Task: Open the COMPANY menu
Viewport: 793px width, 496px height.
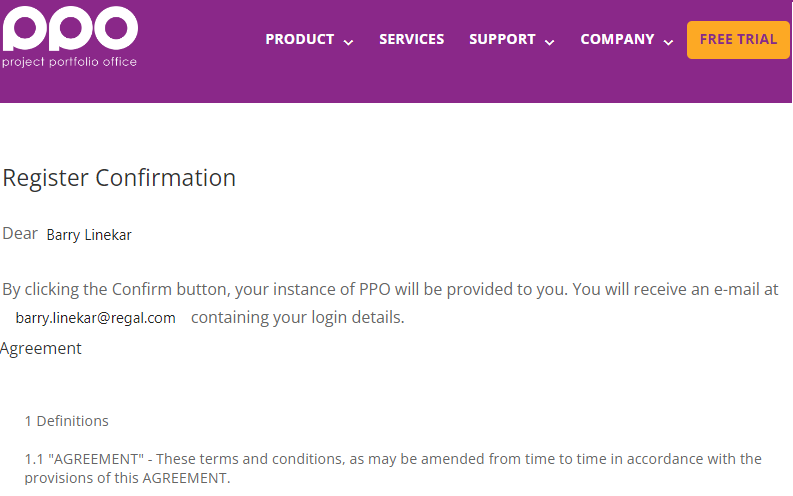Action: pos(617,39)
